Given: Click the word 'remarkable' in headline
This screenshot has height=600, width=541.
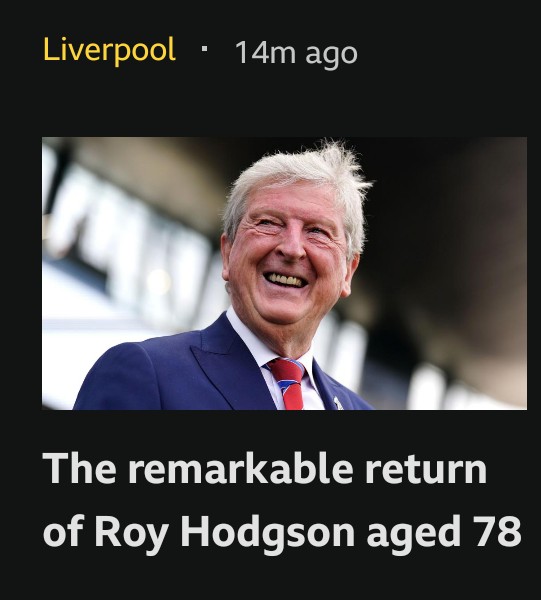Looking at the screenshot, I should pyautogui.click(x=240, y=469).
